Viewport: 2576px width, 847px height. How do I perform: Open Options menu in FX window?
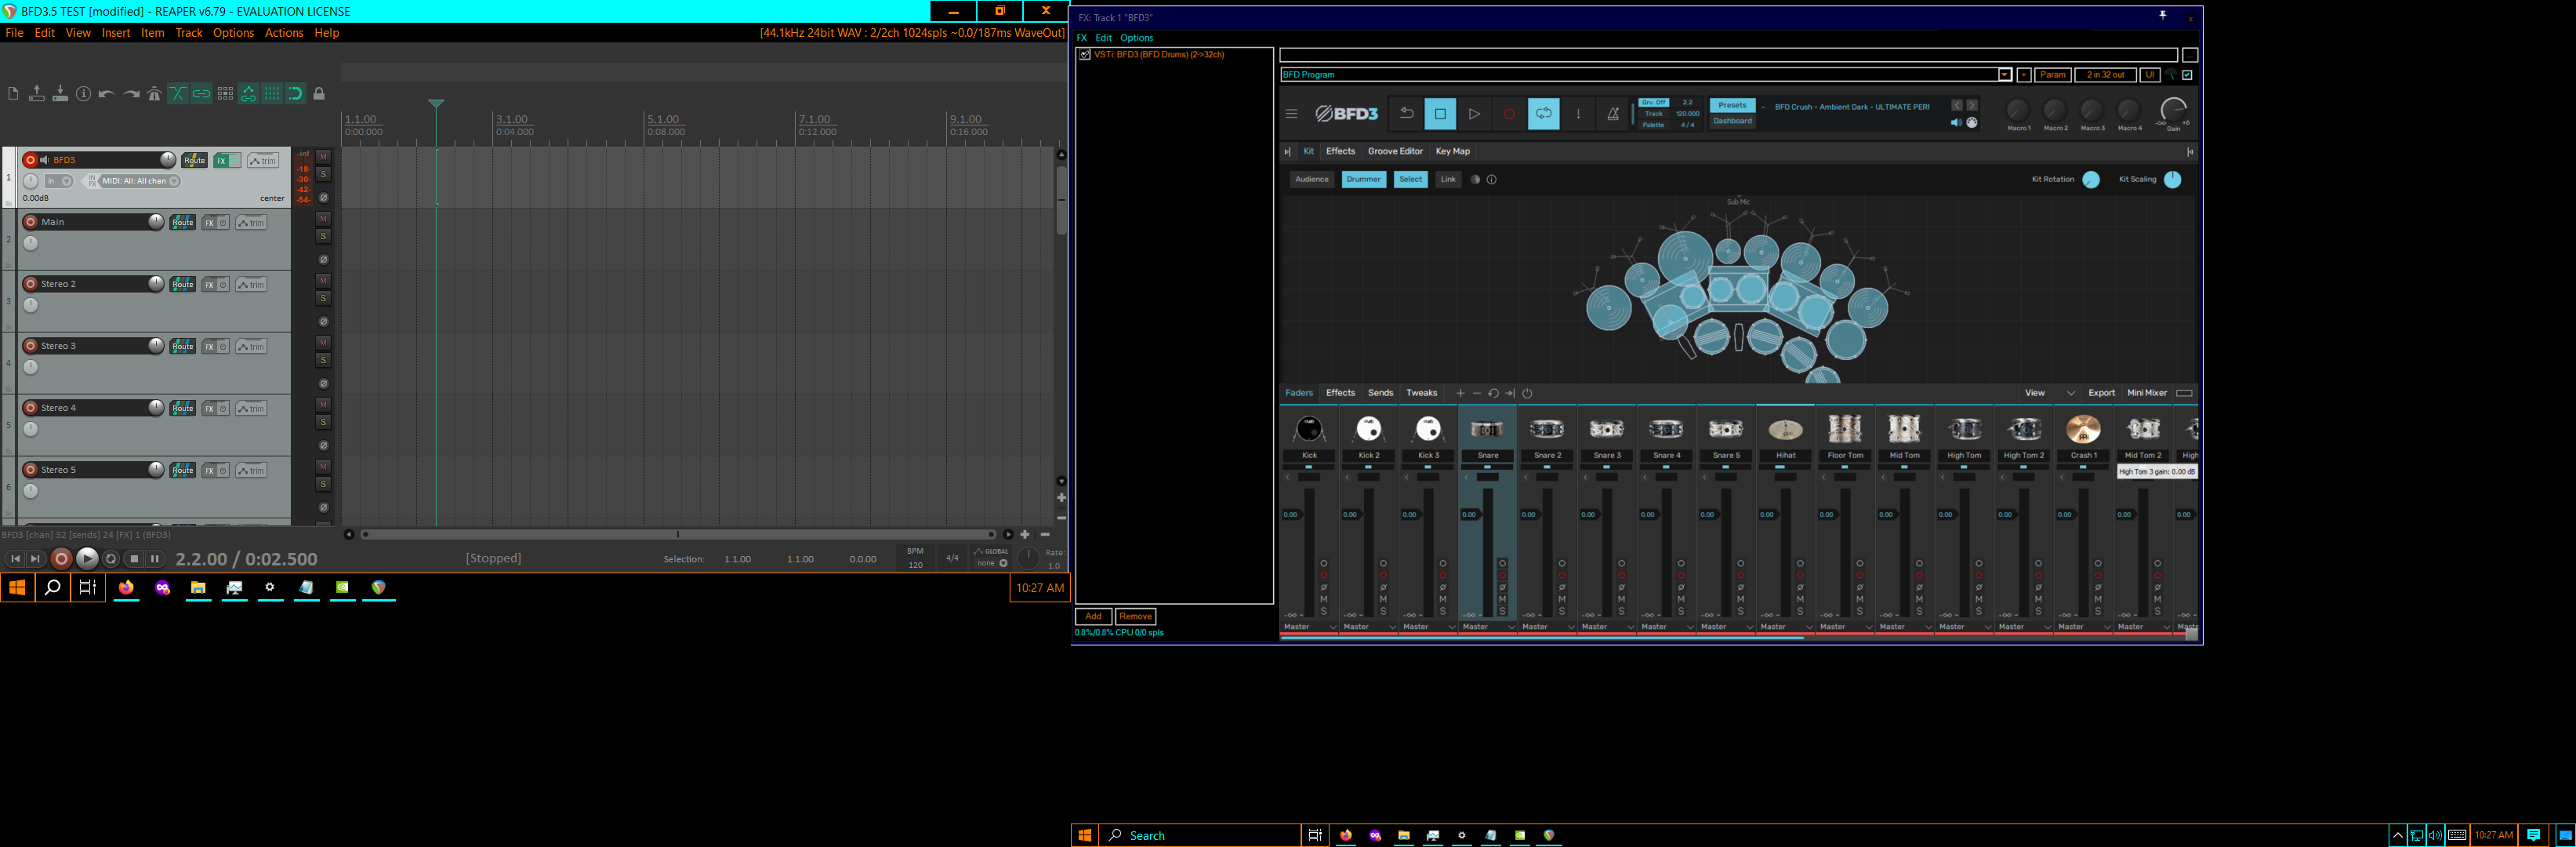1136,38
